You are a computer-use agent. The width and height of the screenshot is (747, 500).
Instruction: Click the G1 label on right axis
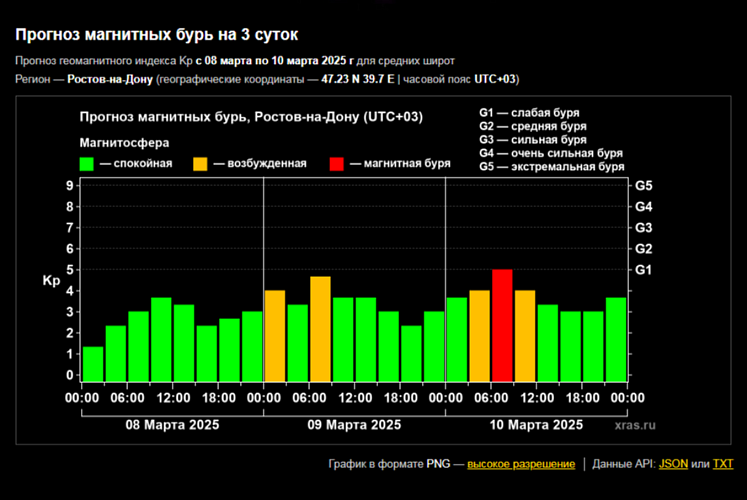pyautogui.click(x=644, y=270)
